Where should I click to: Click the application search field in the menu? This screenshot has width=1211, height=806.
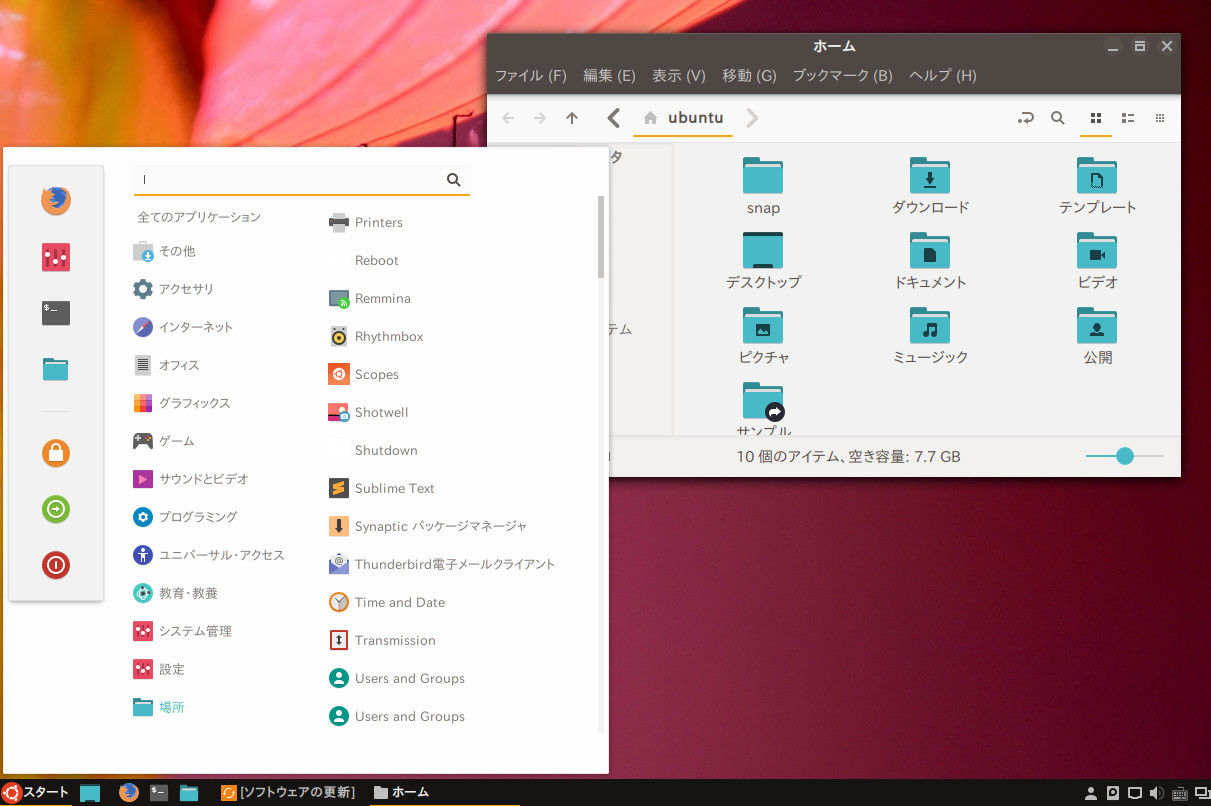coord(290,179)
